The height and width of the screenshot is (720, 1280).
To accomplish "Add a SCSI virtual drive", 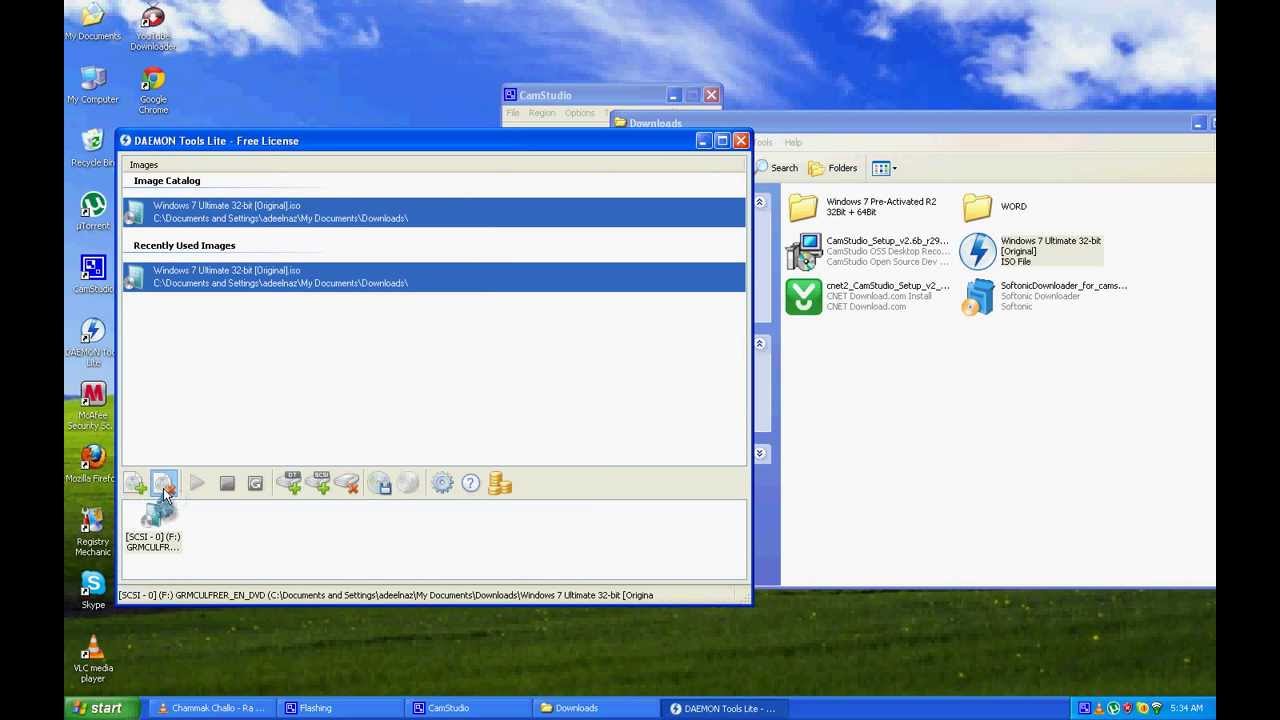I will pos(319,483).
